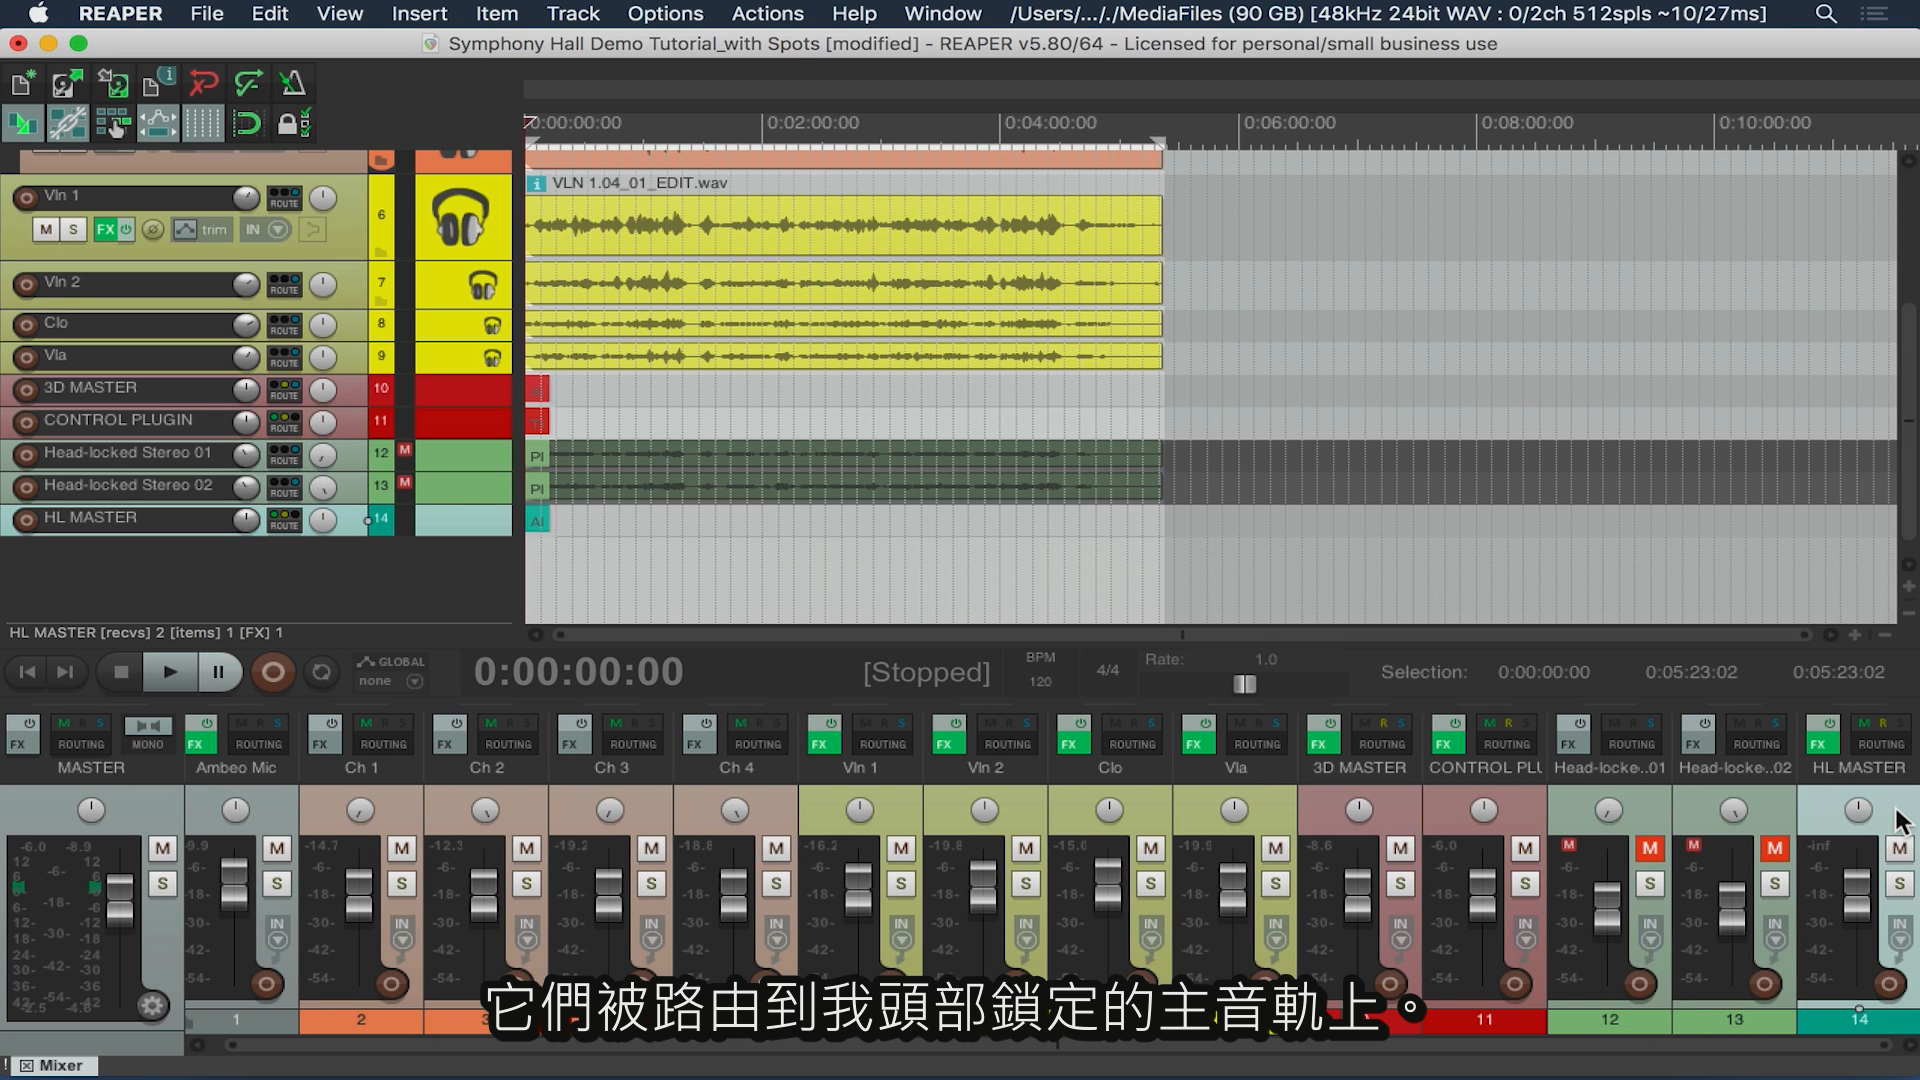The image size is (1920, 1080).
Task: Toggle the repeat loop transport button
Action: click(322, 672)
